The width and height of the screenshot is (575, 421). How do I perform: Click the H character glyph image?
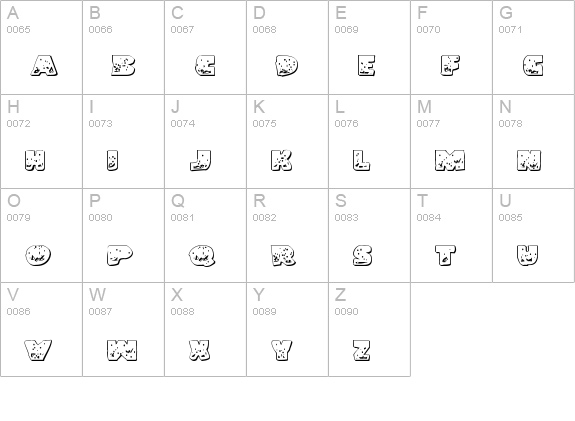[35, 160]
